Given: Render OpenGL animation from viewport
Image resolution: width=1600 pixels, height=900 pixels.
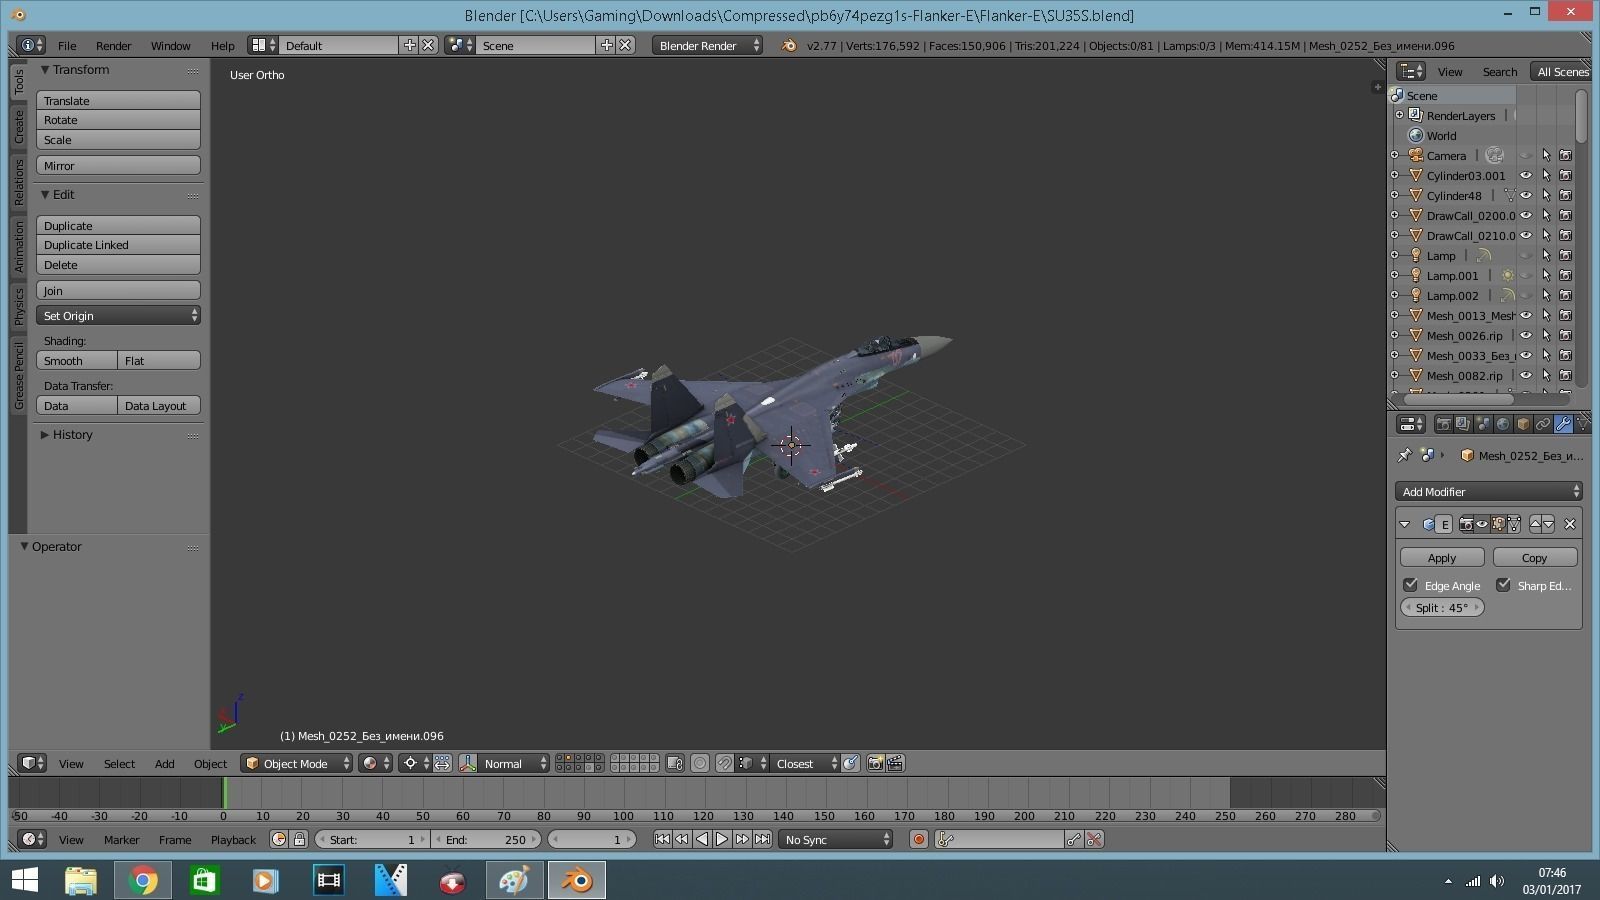Looking at the screenshot, I should point(895,763).
